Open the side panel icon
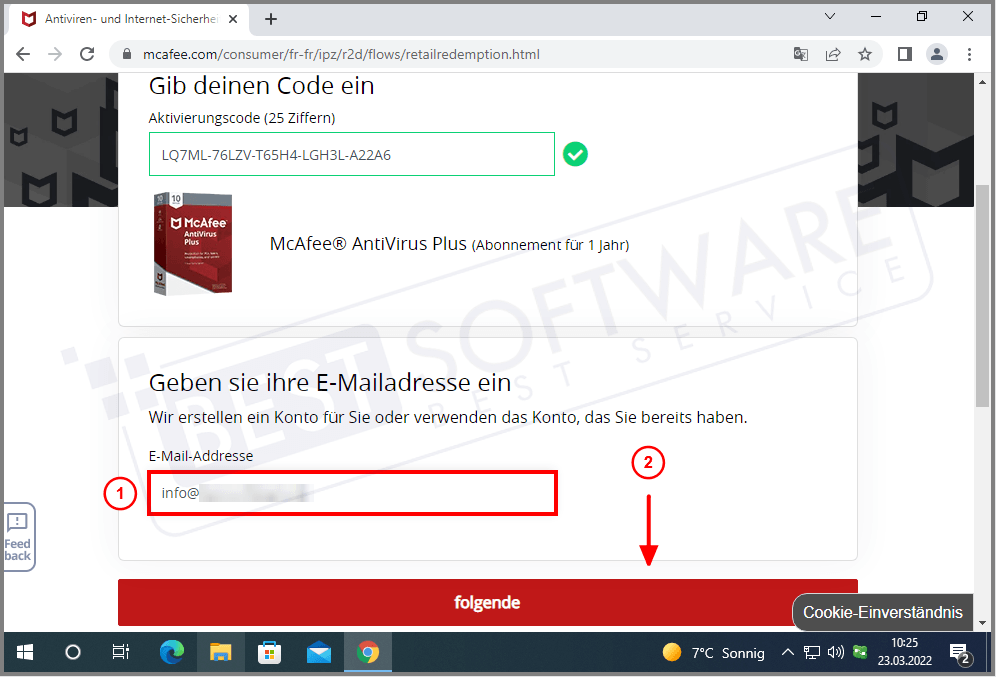Screen dimensions: 996x677 pos(904,54)
